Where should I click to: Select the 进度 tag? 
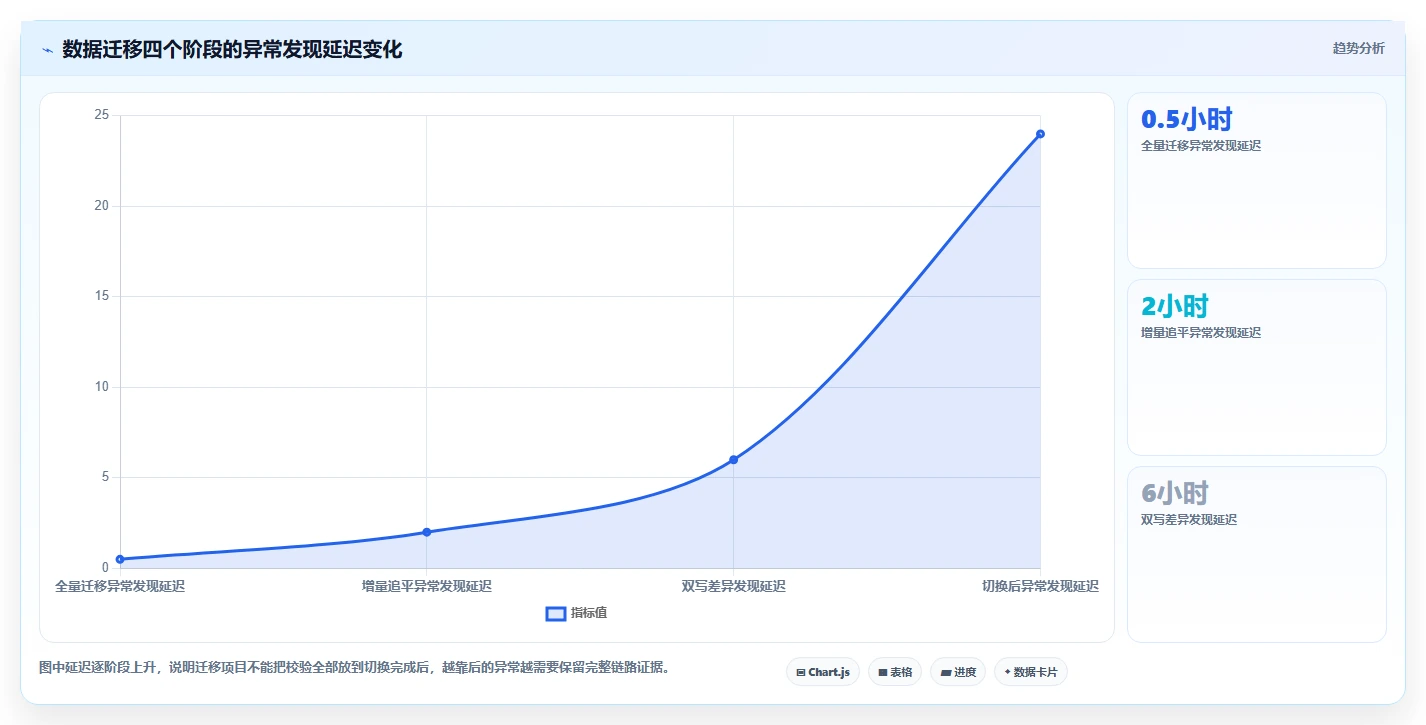pyautogui.click(x=958, y=672)
